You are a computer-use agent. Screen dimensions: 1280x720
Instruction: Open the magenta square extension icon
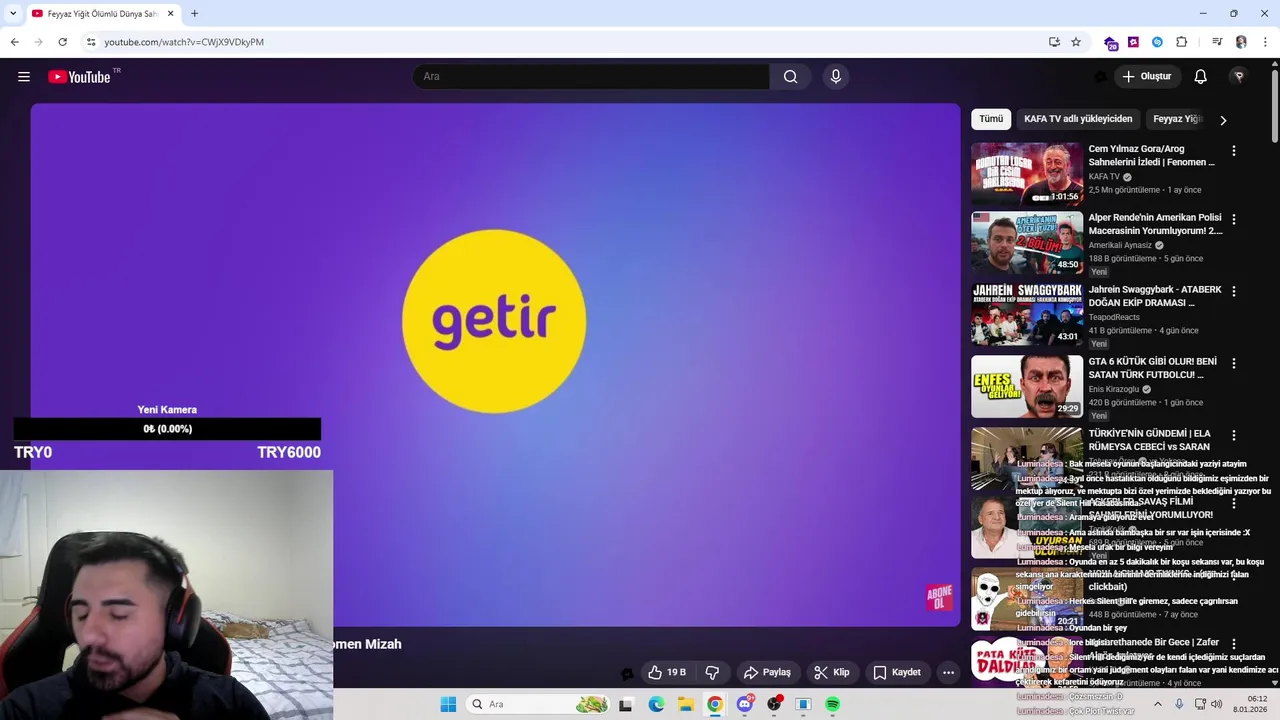click(x=1133, y=42)
